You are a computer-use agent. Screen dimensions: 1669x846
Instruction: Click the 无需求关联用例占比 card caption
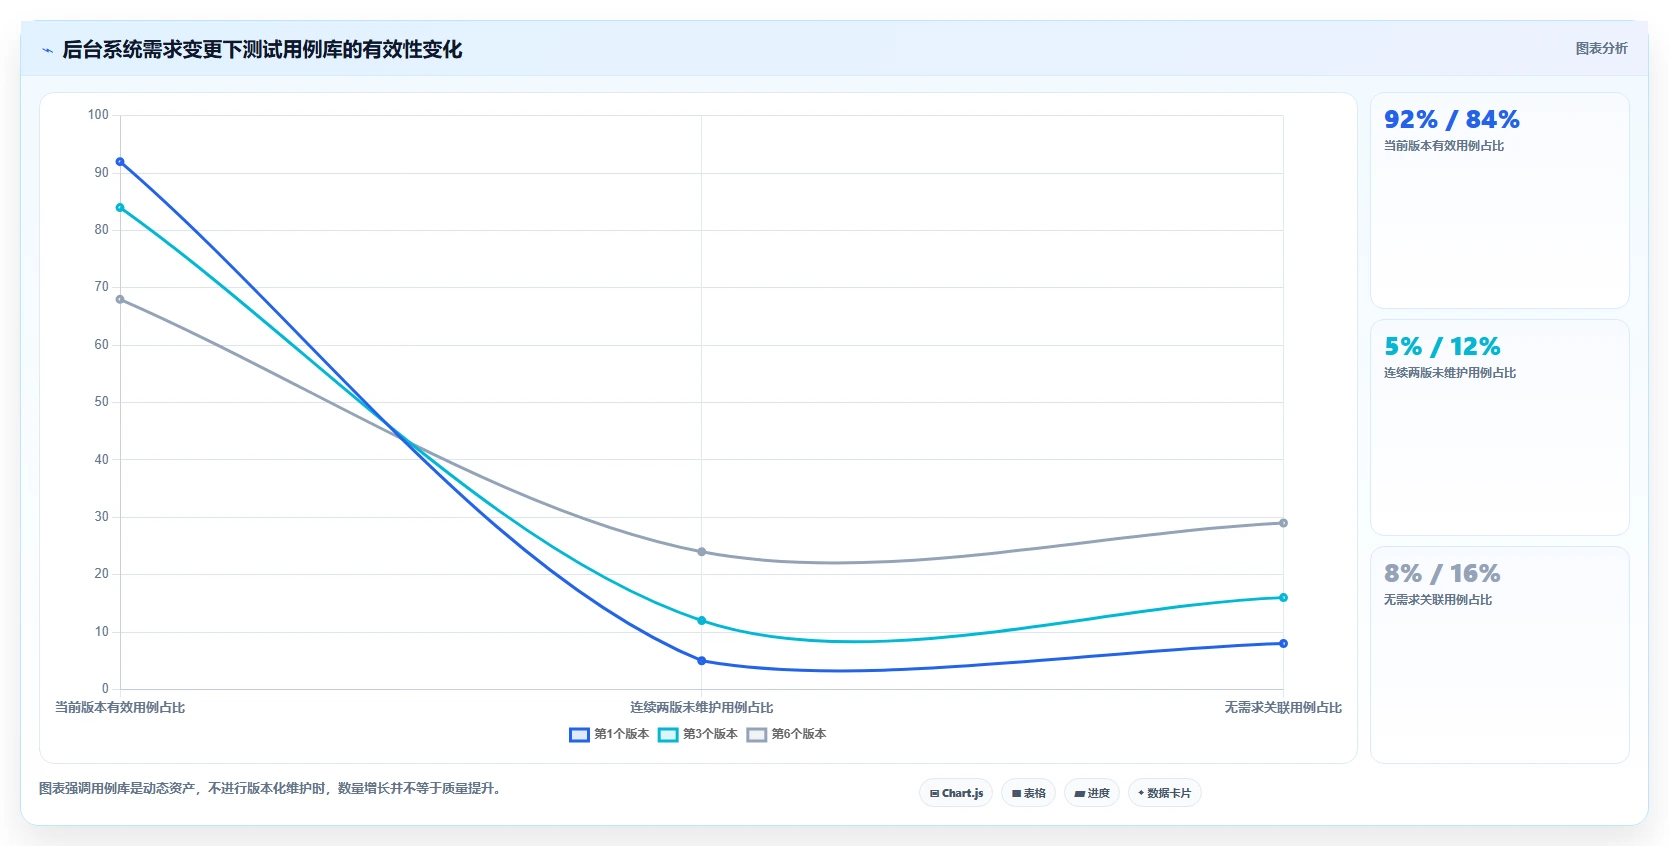point(1438,600)
